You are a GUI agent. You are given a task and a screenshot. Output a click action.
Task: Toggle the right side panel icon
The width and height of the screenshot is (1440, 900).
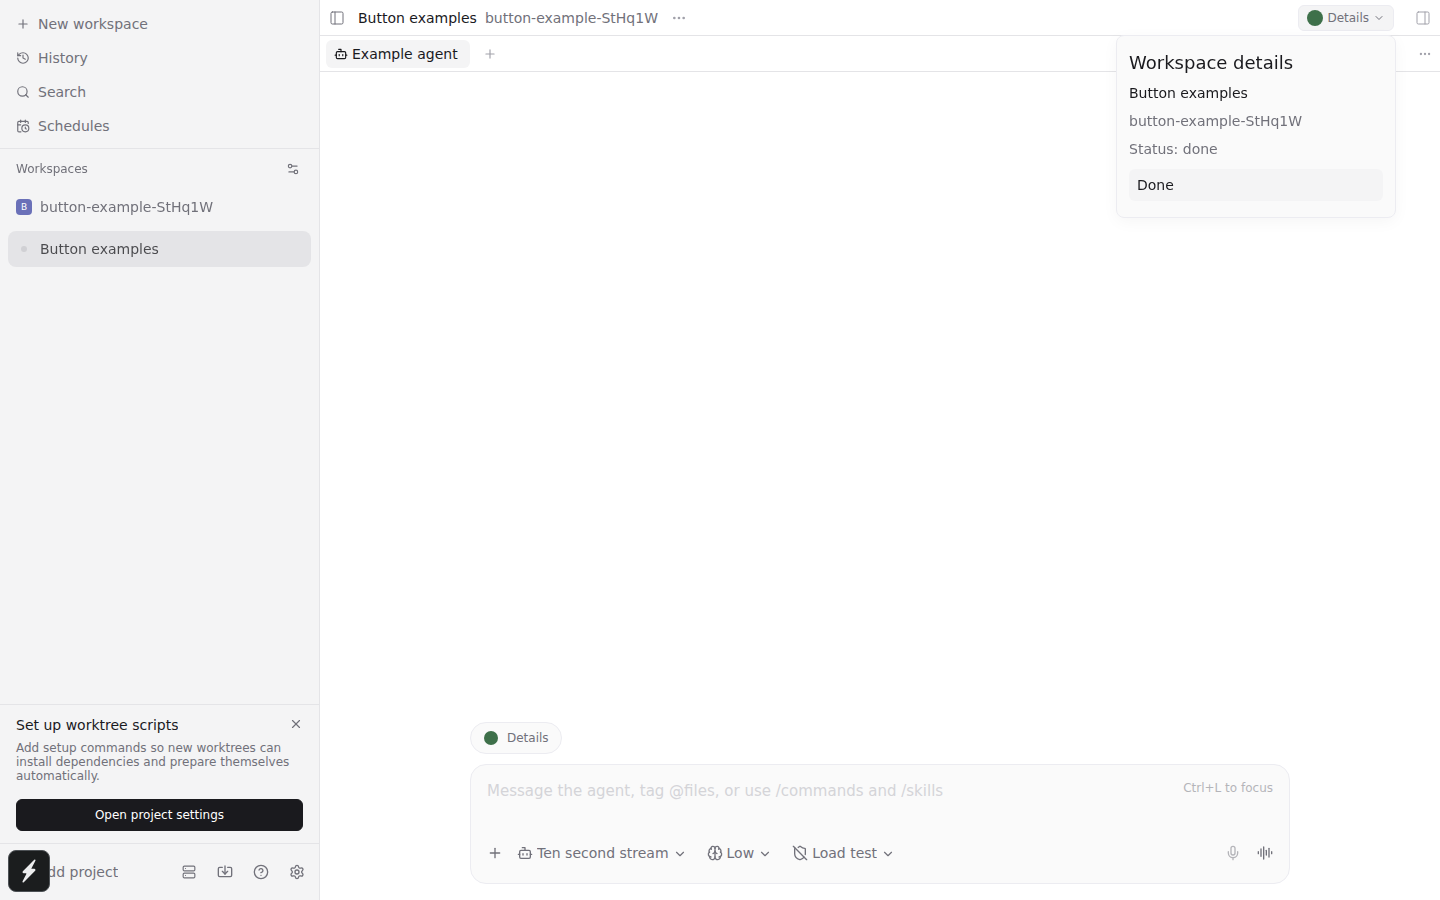tap(1423, 18)
